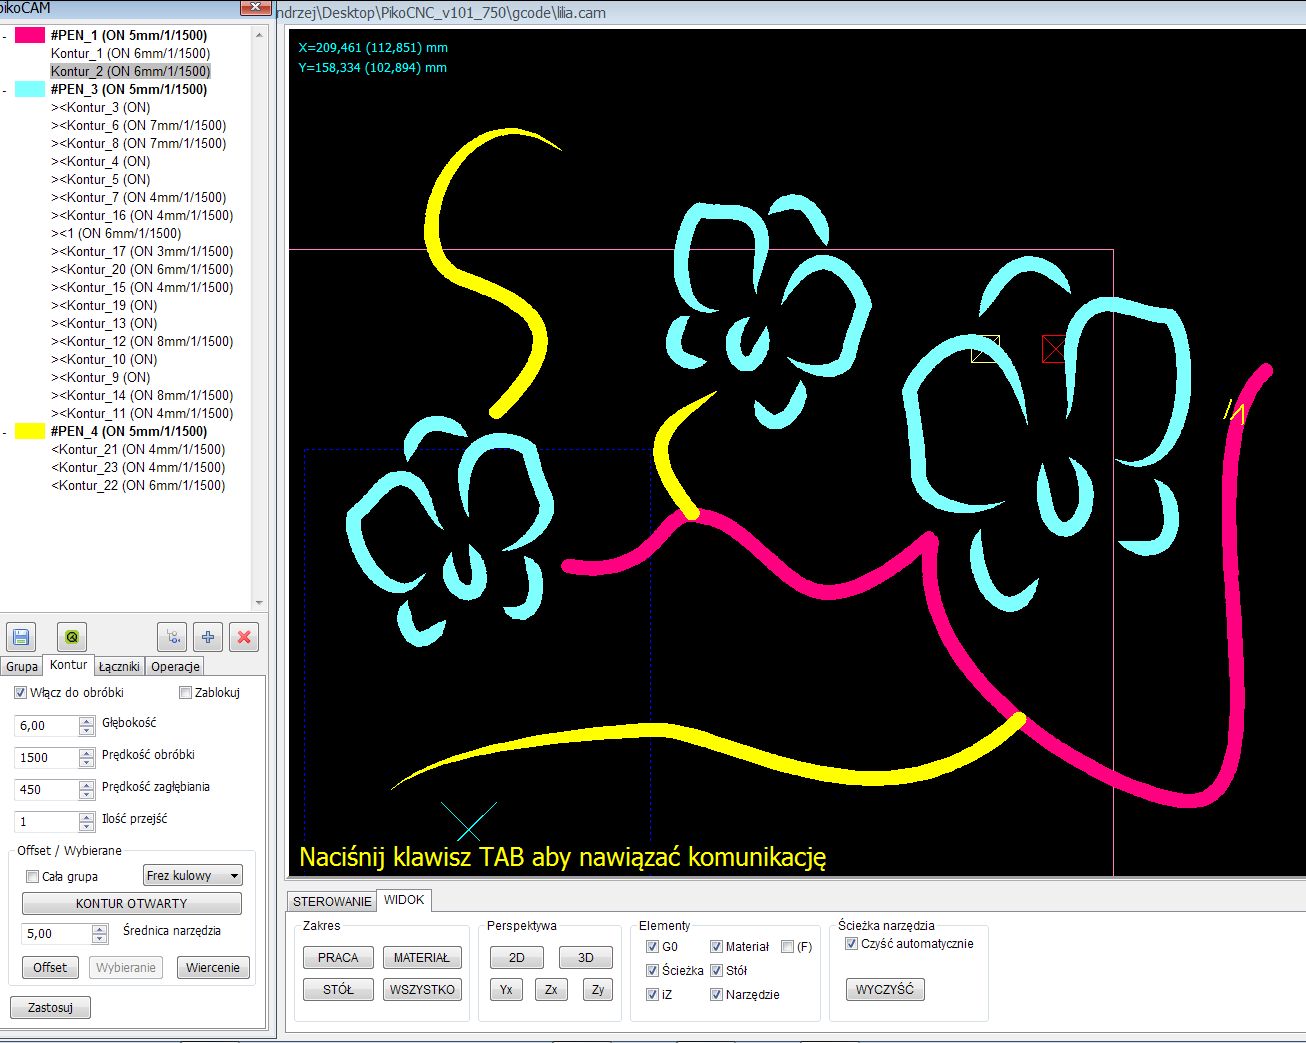The height and width of the screenshot is (1043, 1306).
Task: Click the green Q icon button
Action: click(71, 637)
